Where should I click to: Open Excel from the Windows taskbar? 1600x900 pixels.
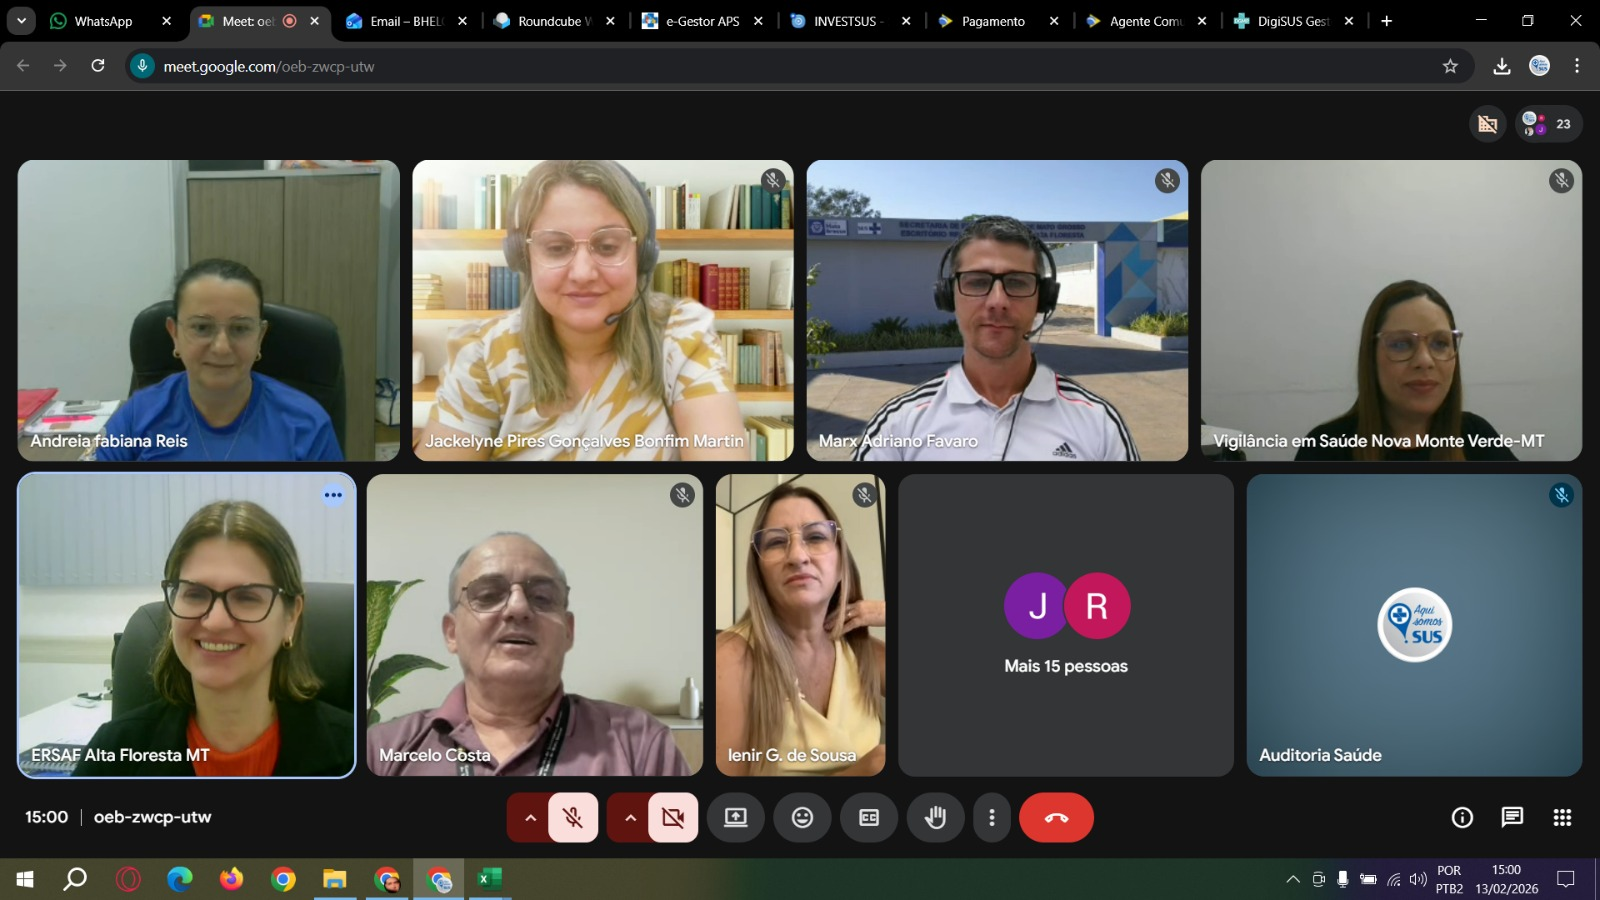point(489,879)
